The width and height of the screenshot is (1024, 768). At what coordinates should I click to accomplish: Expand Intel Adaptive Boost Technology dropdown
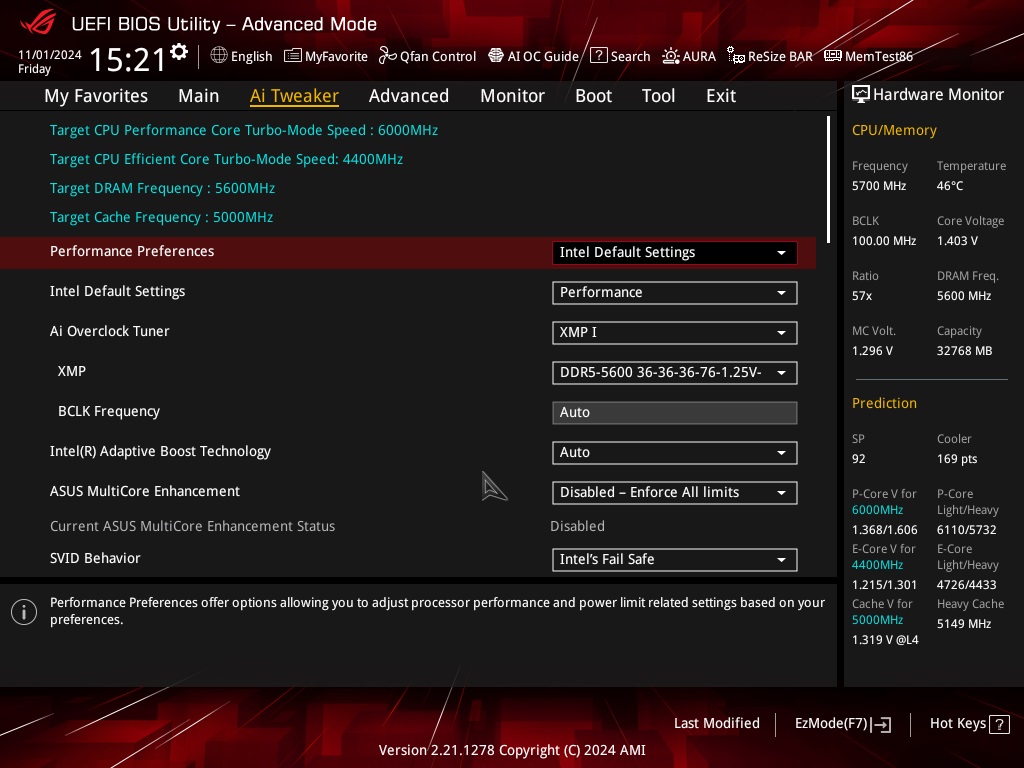[x=675, y=453]
